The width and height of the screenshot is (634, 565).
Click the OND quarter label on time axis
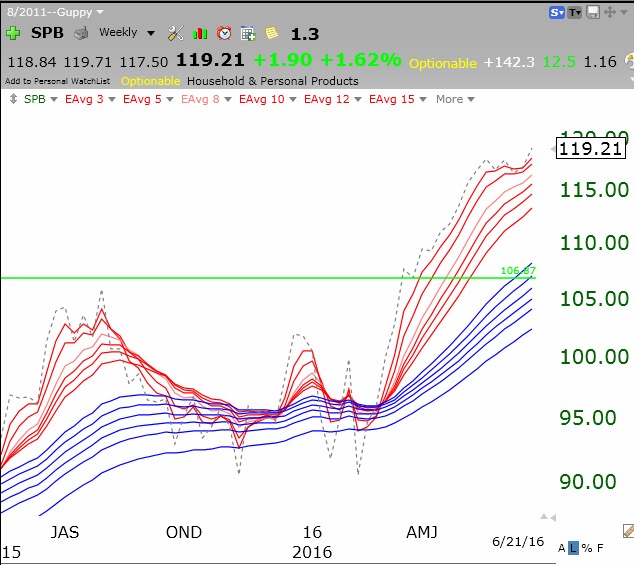[184, 532]
